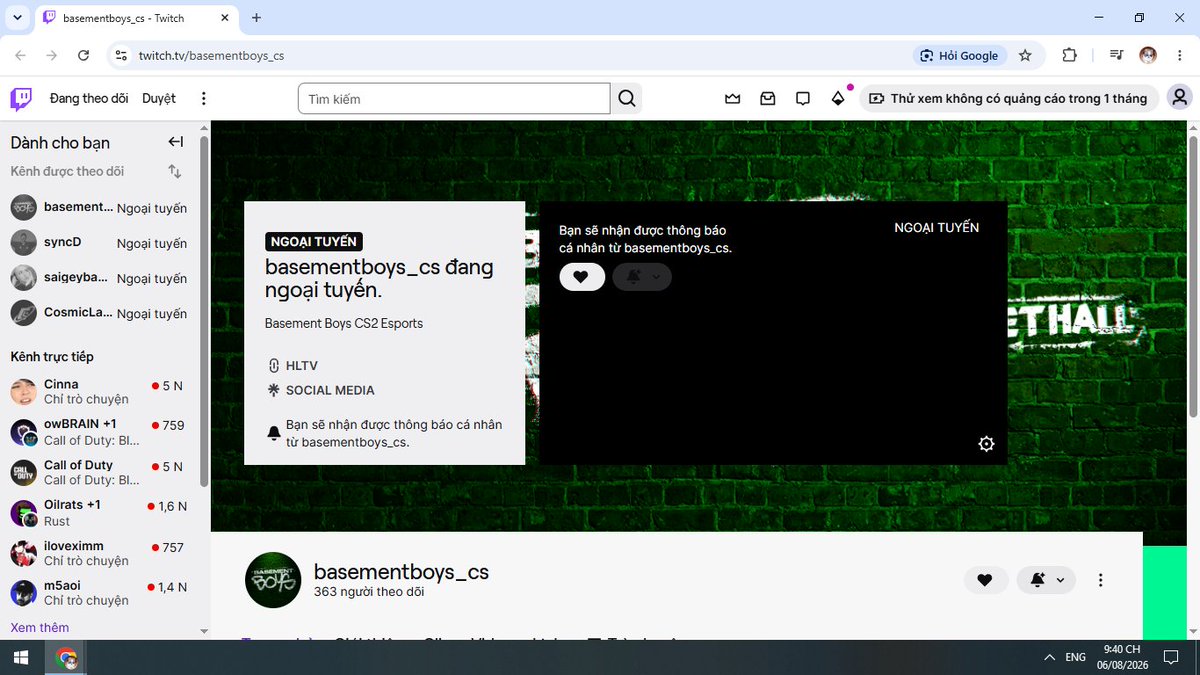This screenshot has width=1200, height=675.
Task: Click the Chrome media controls icon
Action: click(x=1115, y=56)
